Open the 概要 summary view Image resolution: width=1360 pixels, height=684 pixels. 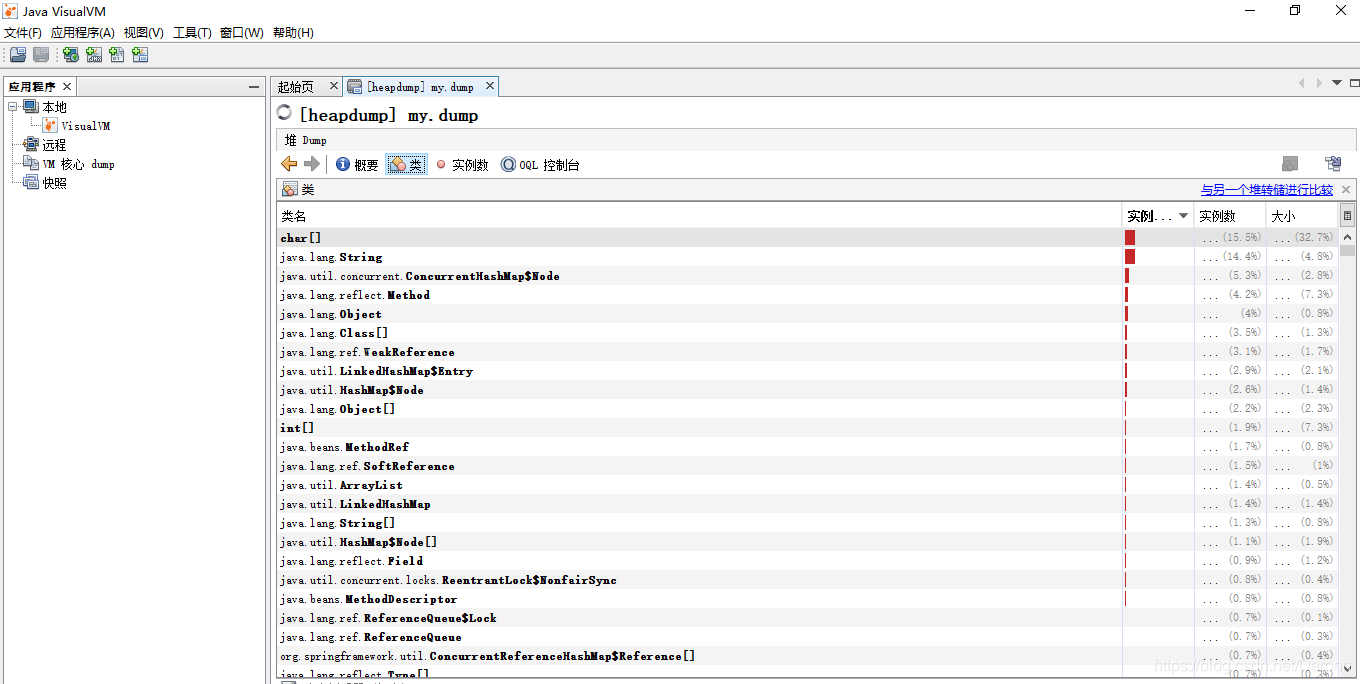(x=357, y=165)
